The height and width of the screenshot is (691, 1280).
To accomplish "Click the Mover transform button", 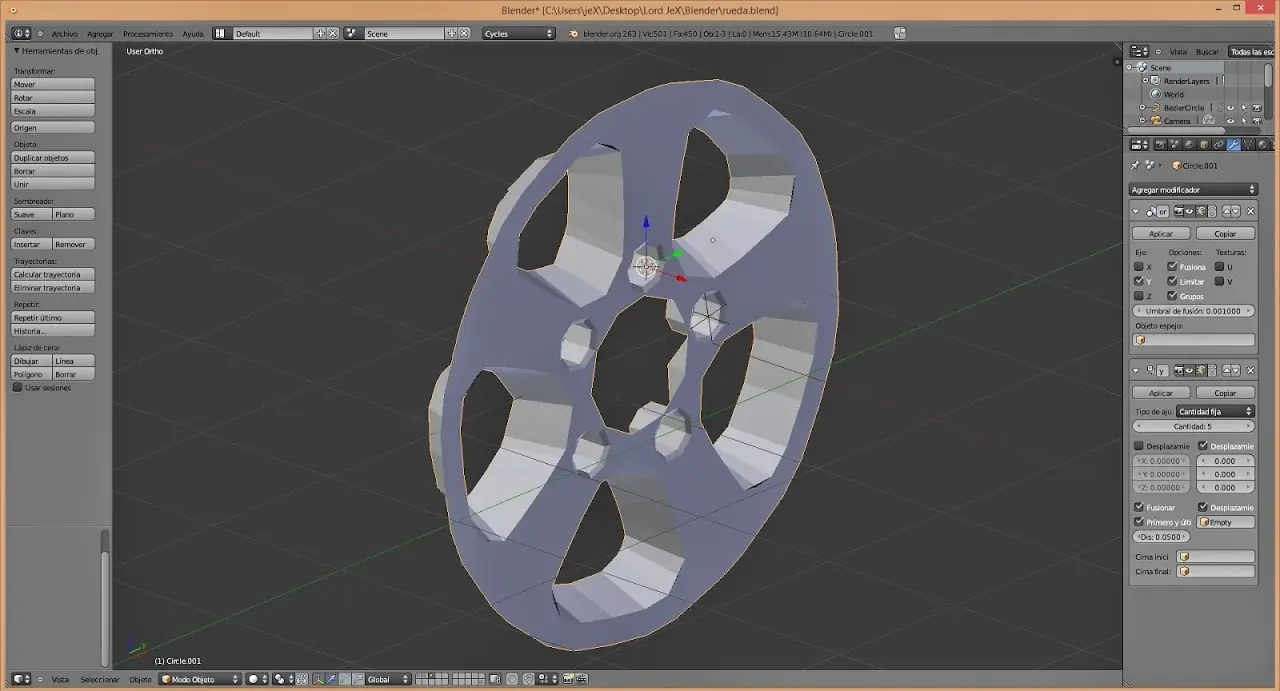I will click(x=53, y=84).
